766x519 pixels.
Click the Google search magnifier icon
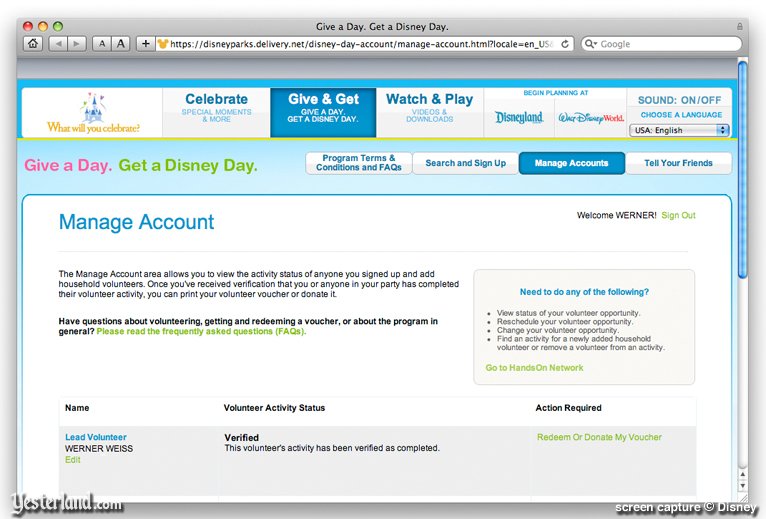pyautogui.click(x=590, y=44)
